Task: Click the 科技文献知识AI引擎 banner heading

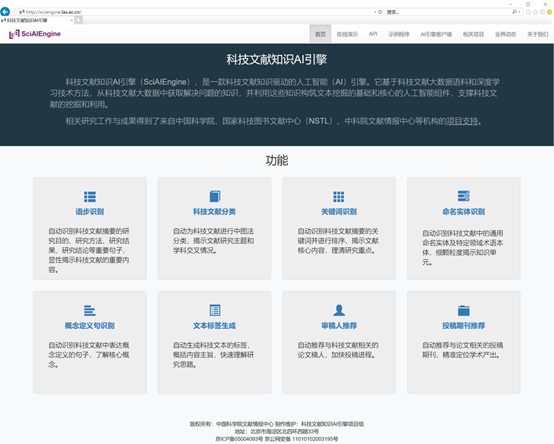Action: (x=277, y=59)
